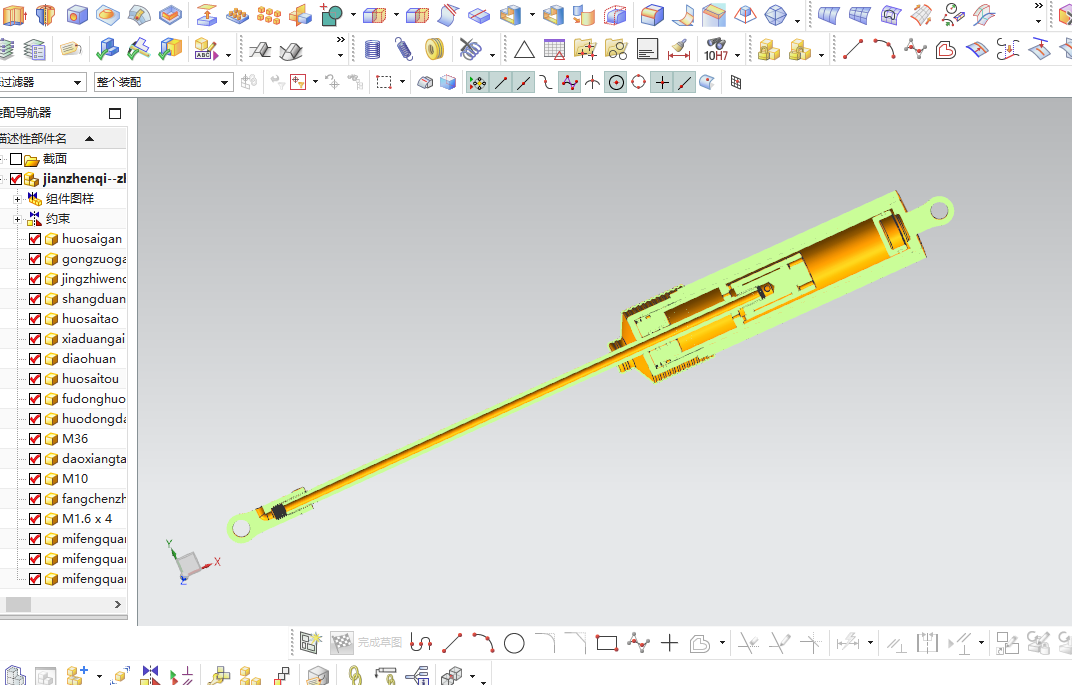Select the Arc tool in top curve toolbar
Screen dimensions: 1072x685
pyautogui.click(x=884, y=49)
